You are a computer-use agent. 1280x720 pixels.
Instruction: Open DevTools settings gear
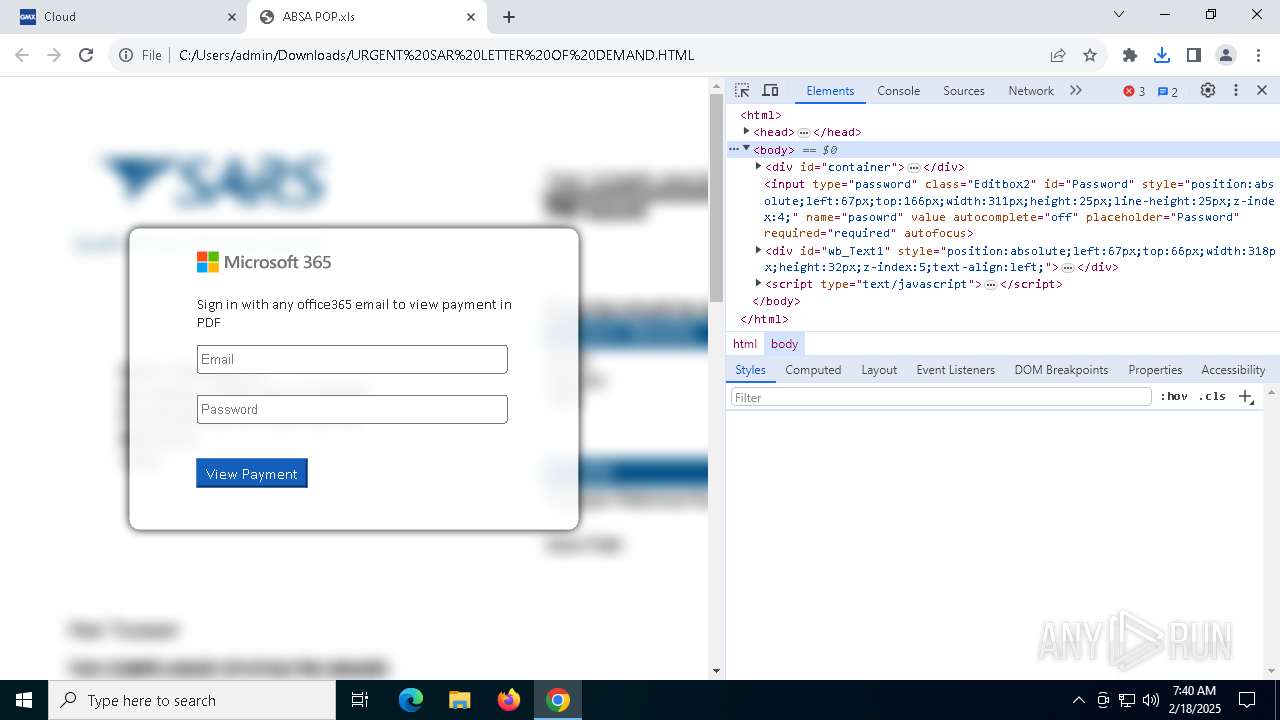coord(1208,90)
